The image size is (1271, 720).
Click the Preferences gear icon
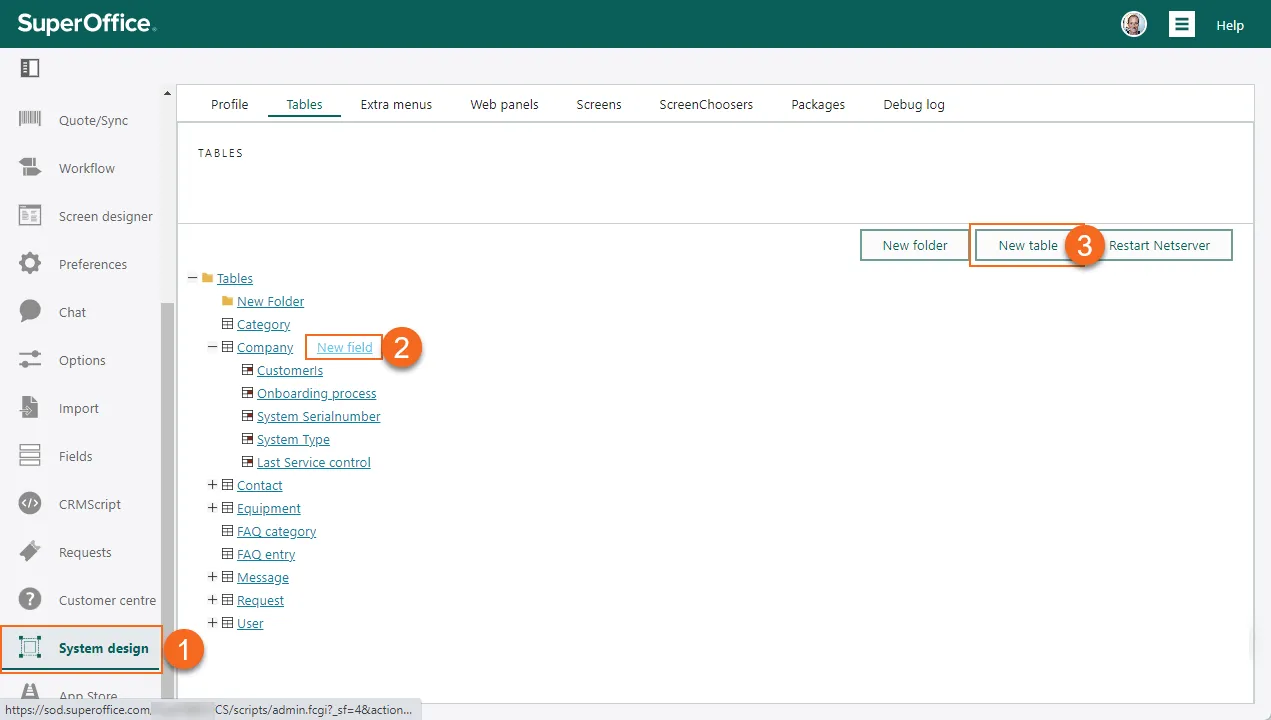[30, 264]
